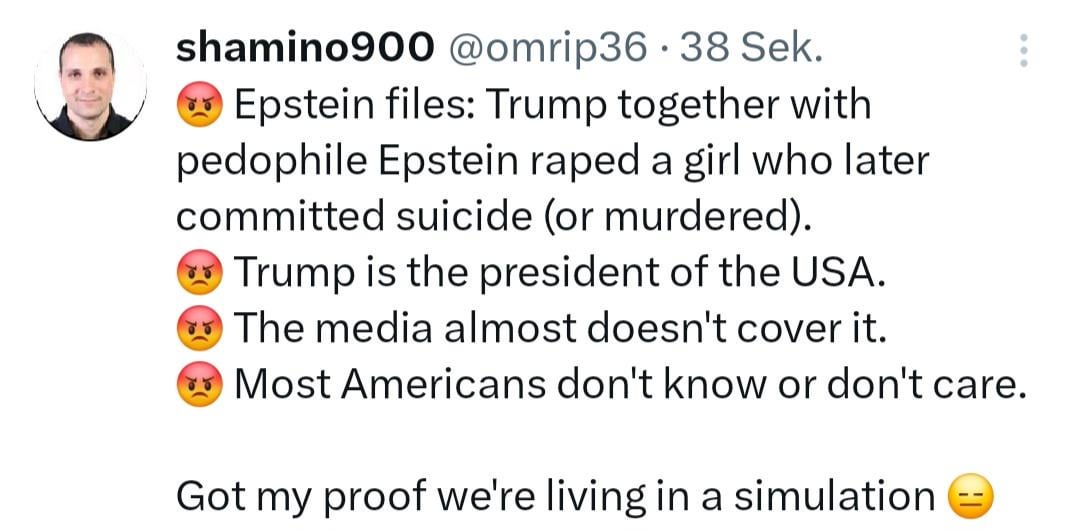Open the three-dot more options menu
Viewport: 1080px width, 530px height.
1022,51
